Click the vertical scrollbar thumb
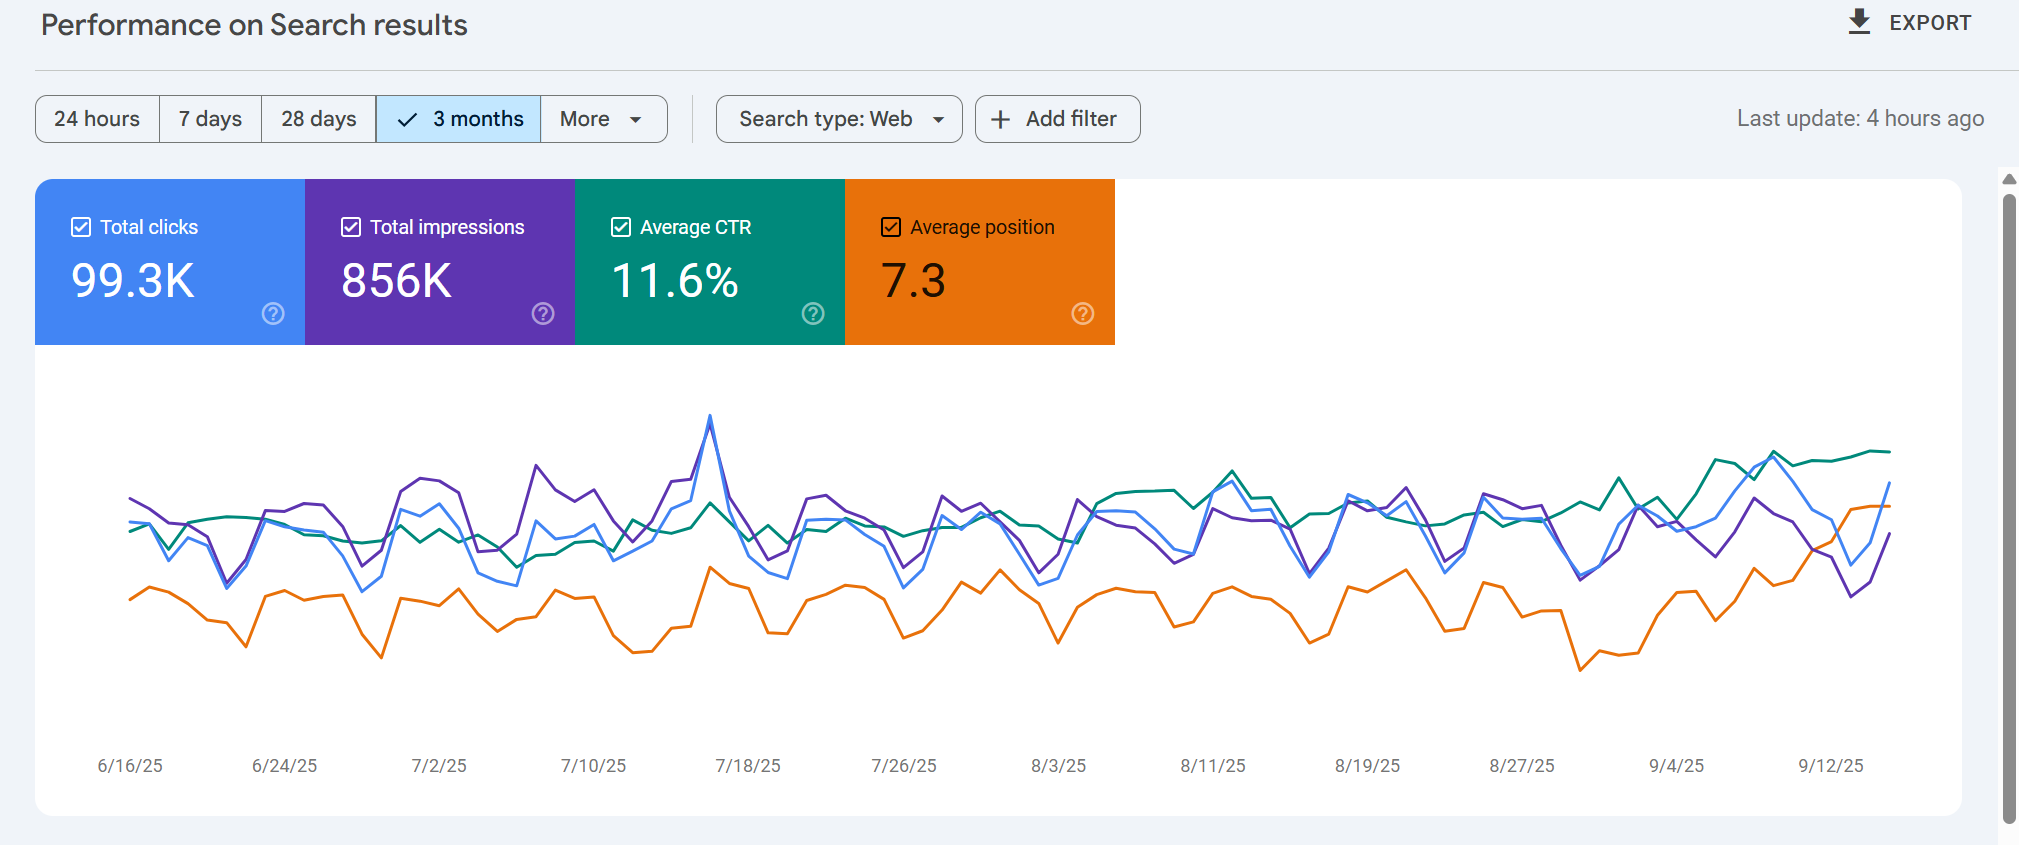This screenshot has width=2019, height=845. [2009, 508]
